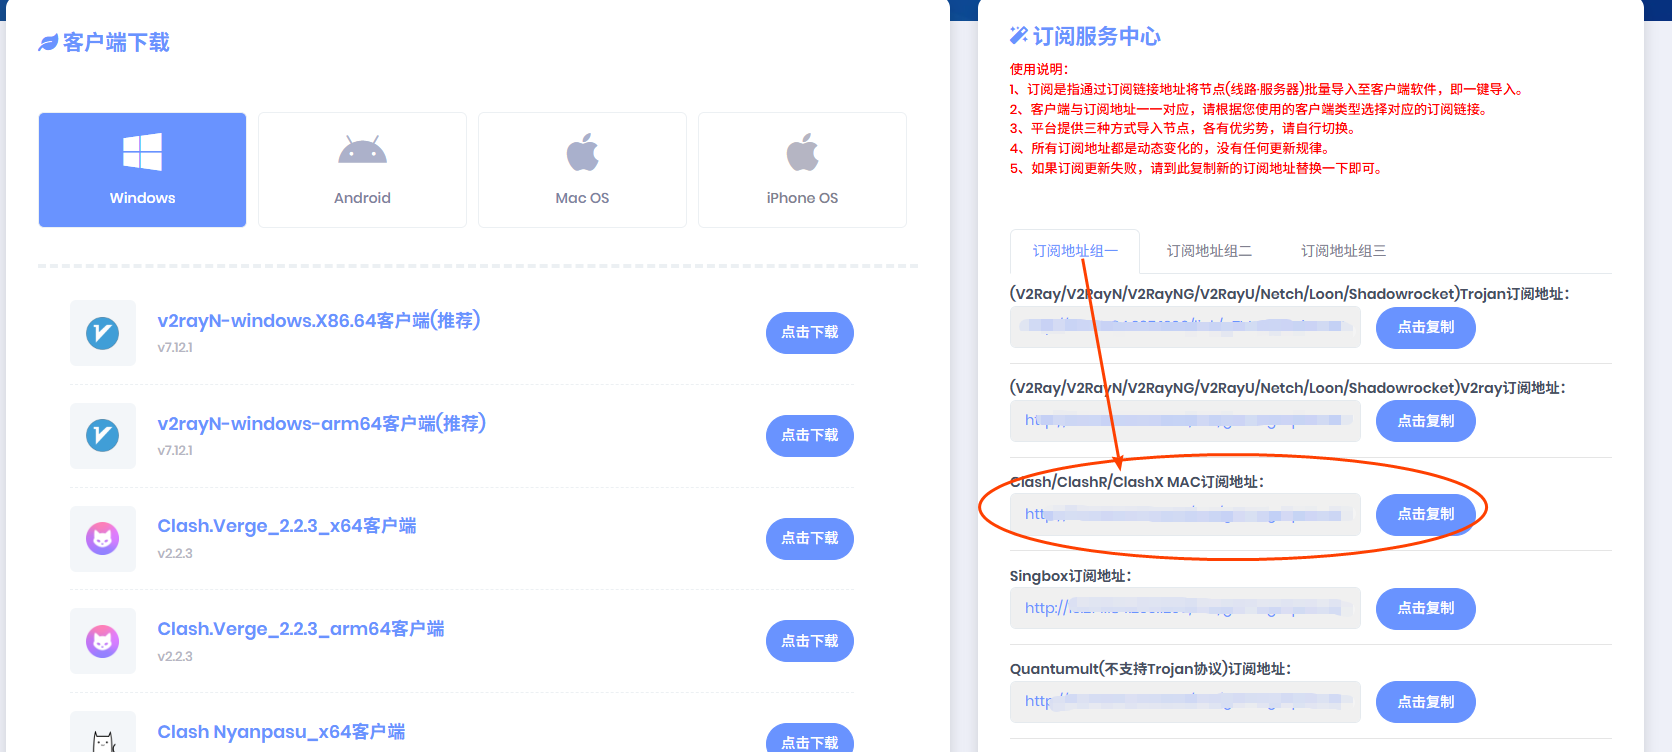Download v2rayN-windows-arm64 client
This screenshot has height=752, width=1672.
810,436
